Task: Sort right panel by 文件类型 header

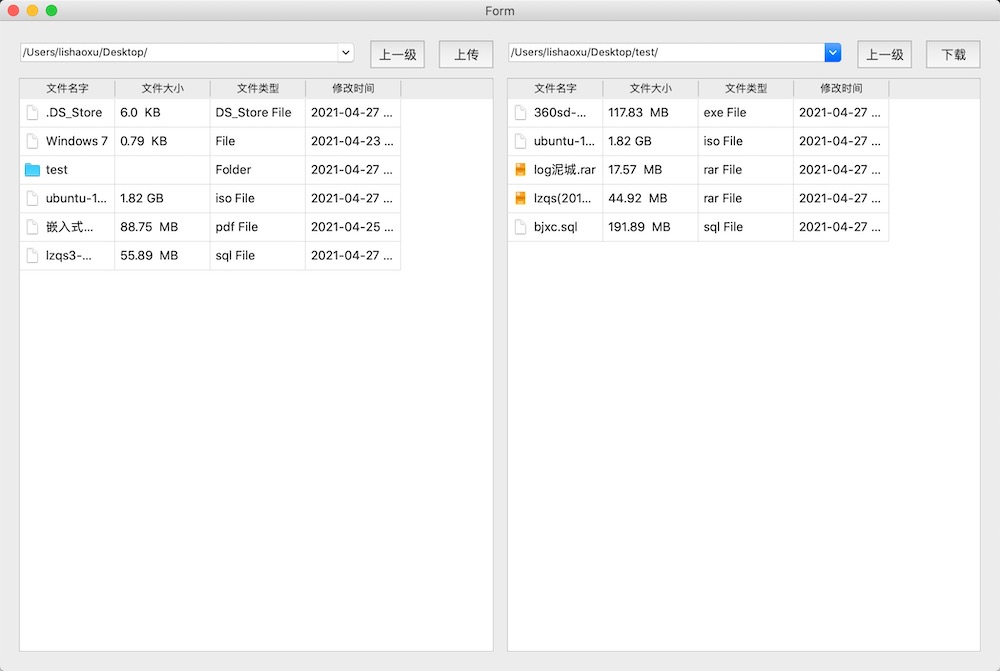Action: click(746, 89)
